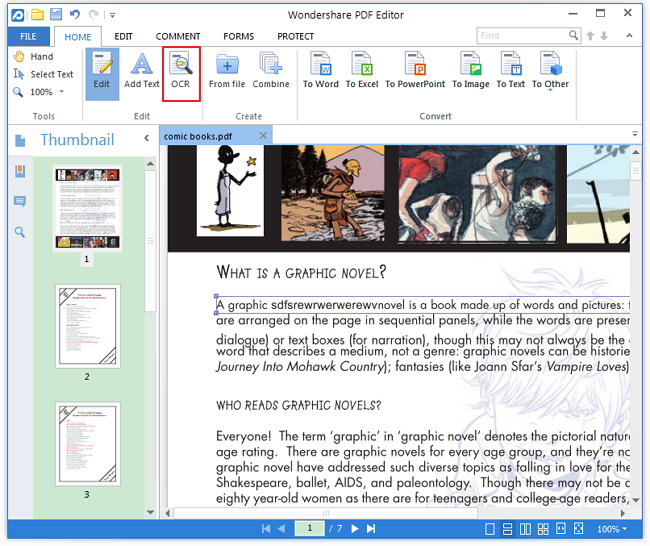The width and height of the screenshot is (650, 546).
Task: Enable two-page facing view
Action: click(x=525, y=529)
